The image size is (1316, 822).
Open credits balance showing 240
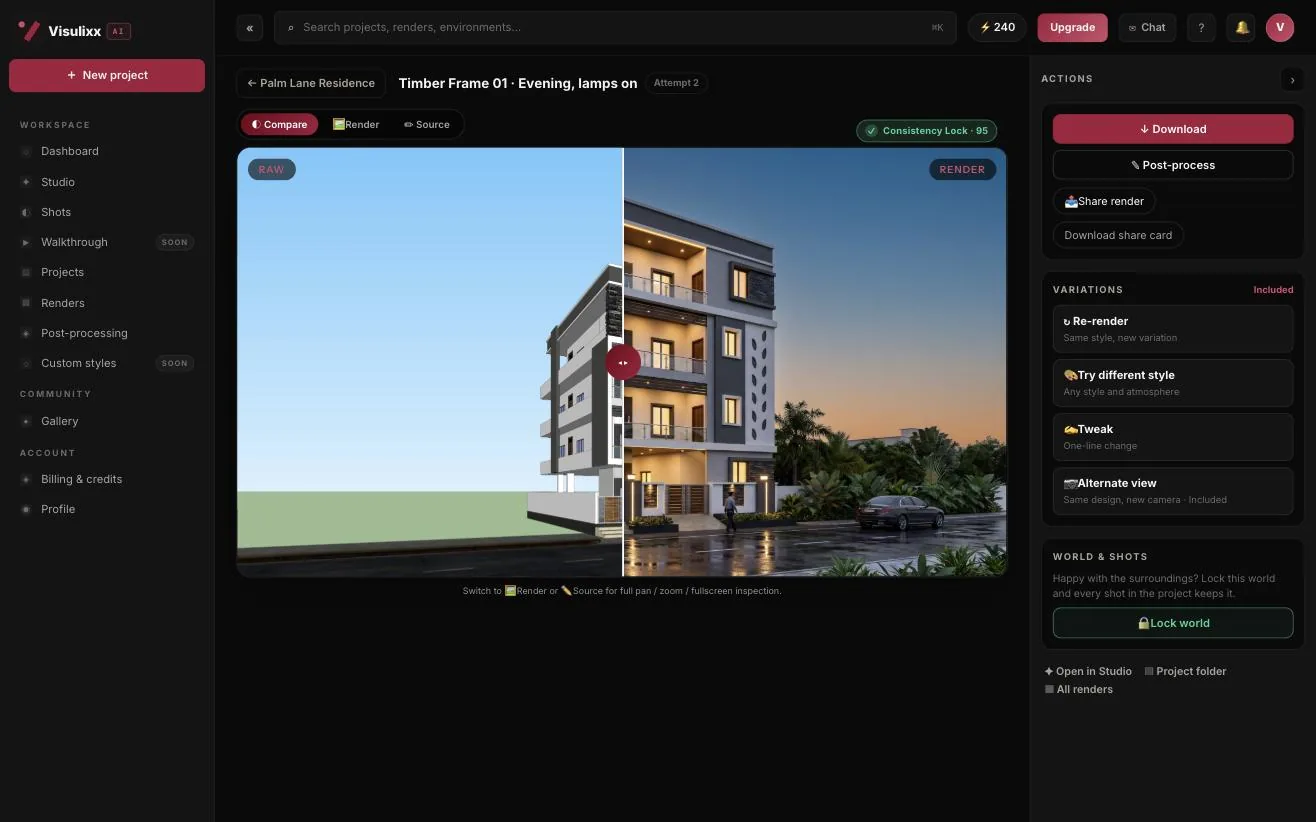click(x=997, y=28)
